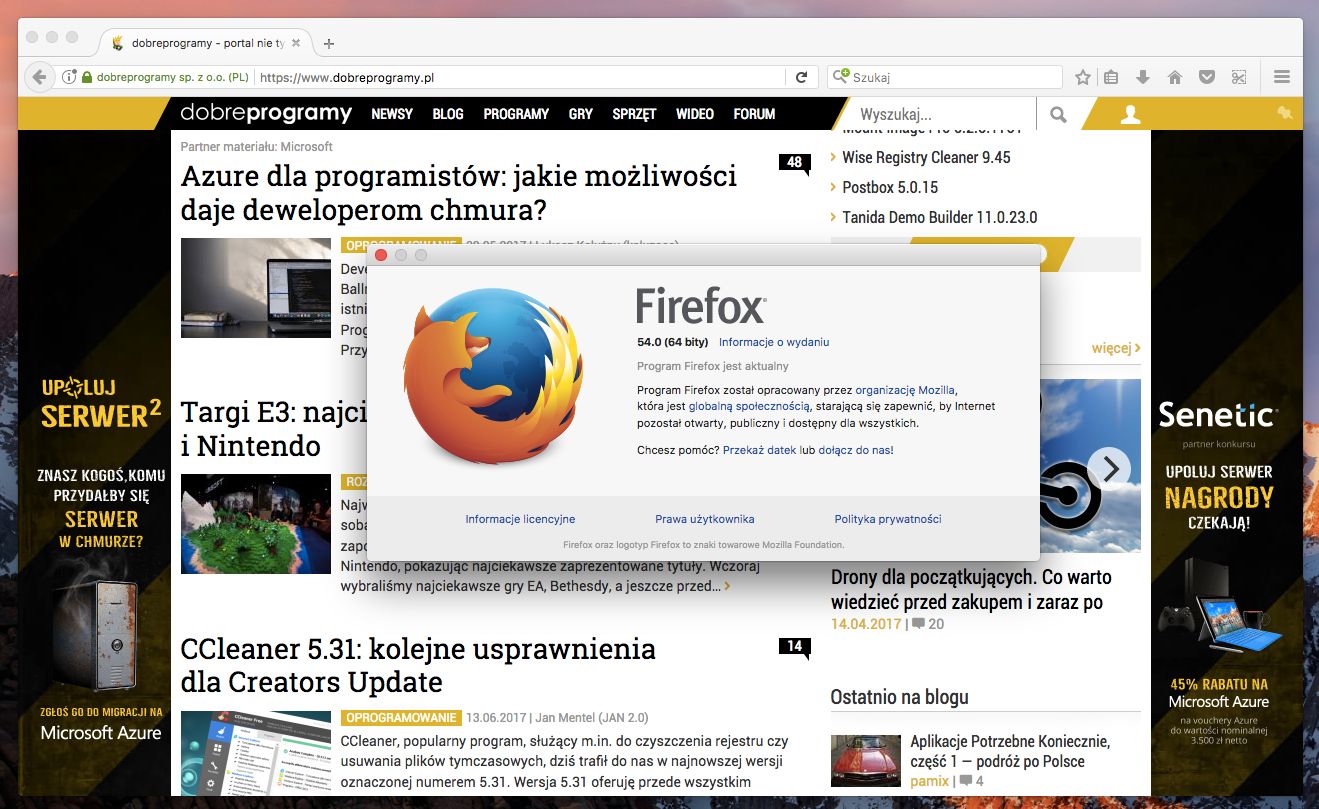Open the 14 comments bubble on CCleaner article
This screenshot has width=1319, height=809.
click(795, 647)
